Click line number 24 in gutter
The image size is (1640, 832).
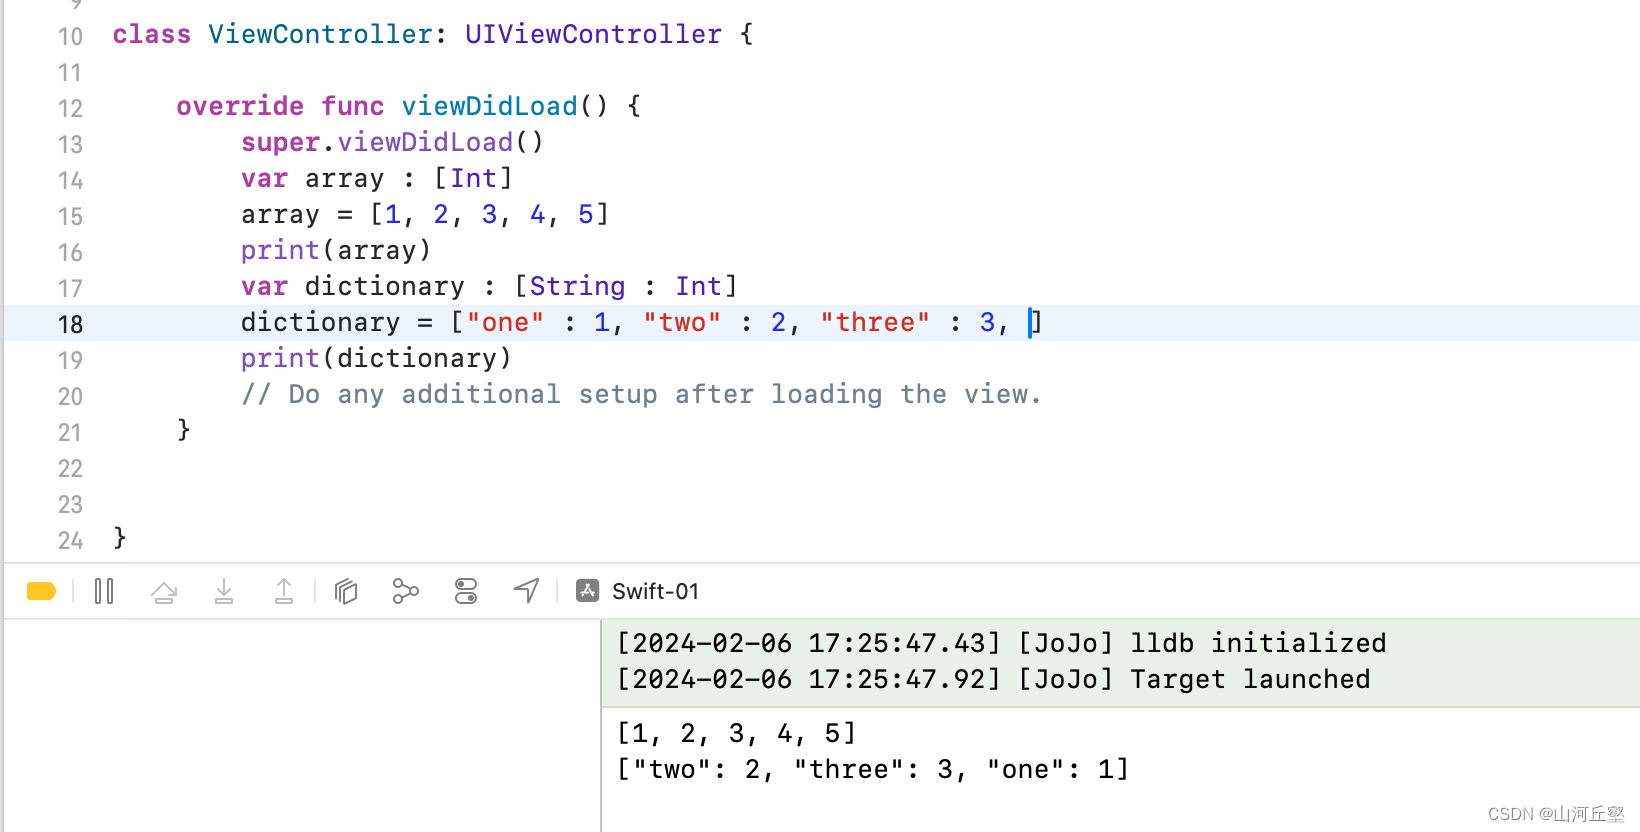point(70,540)
